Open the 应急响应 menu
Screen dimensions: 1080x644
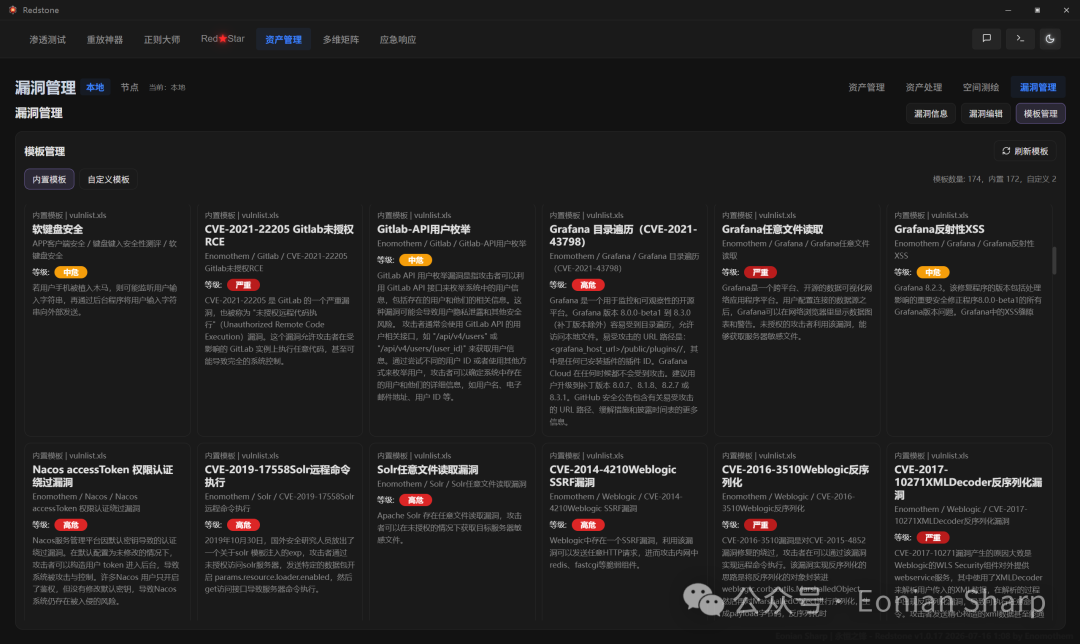(x=398, y=39)
